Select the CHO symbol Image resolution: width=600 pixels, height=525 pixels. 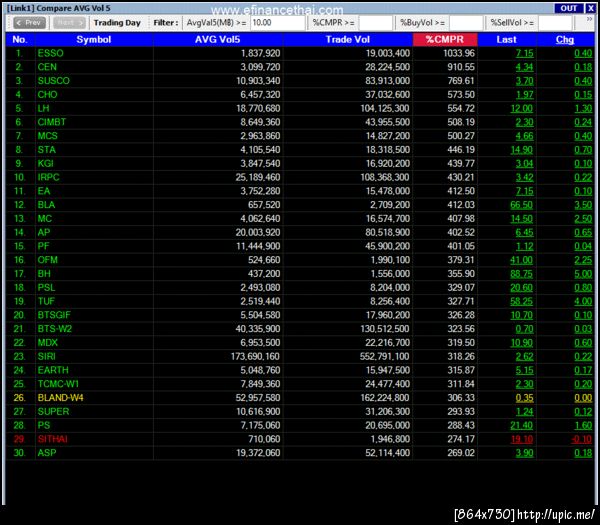click(47, 95)
